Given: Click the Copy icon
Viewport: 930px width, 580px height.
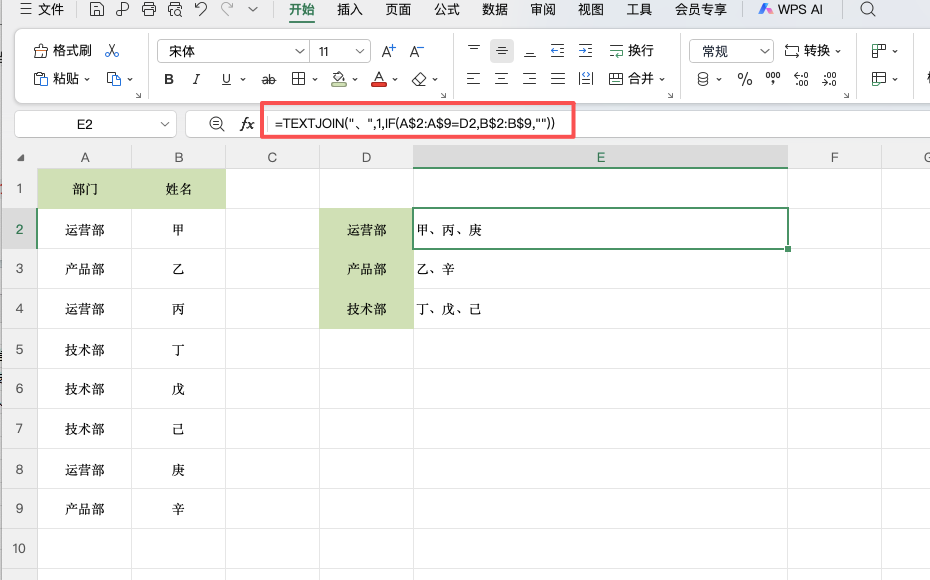Looking at the screenshot, I should (x=113, y=79).
